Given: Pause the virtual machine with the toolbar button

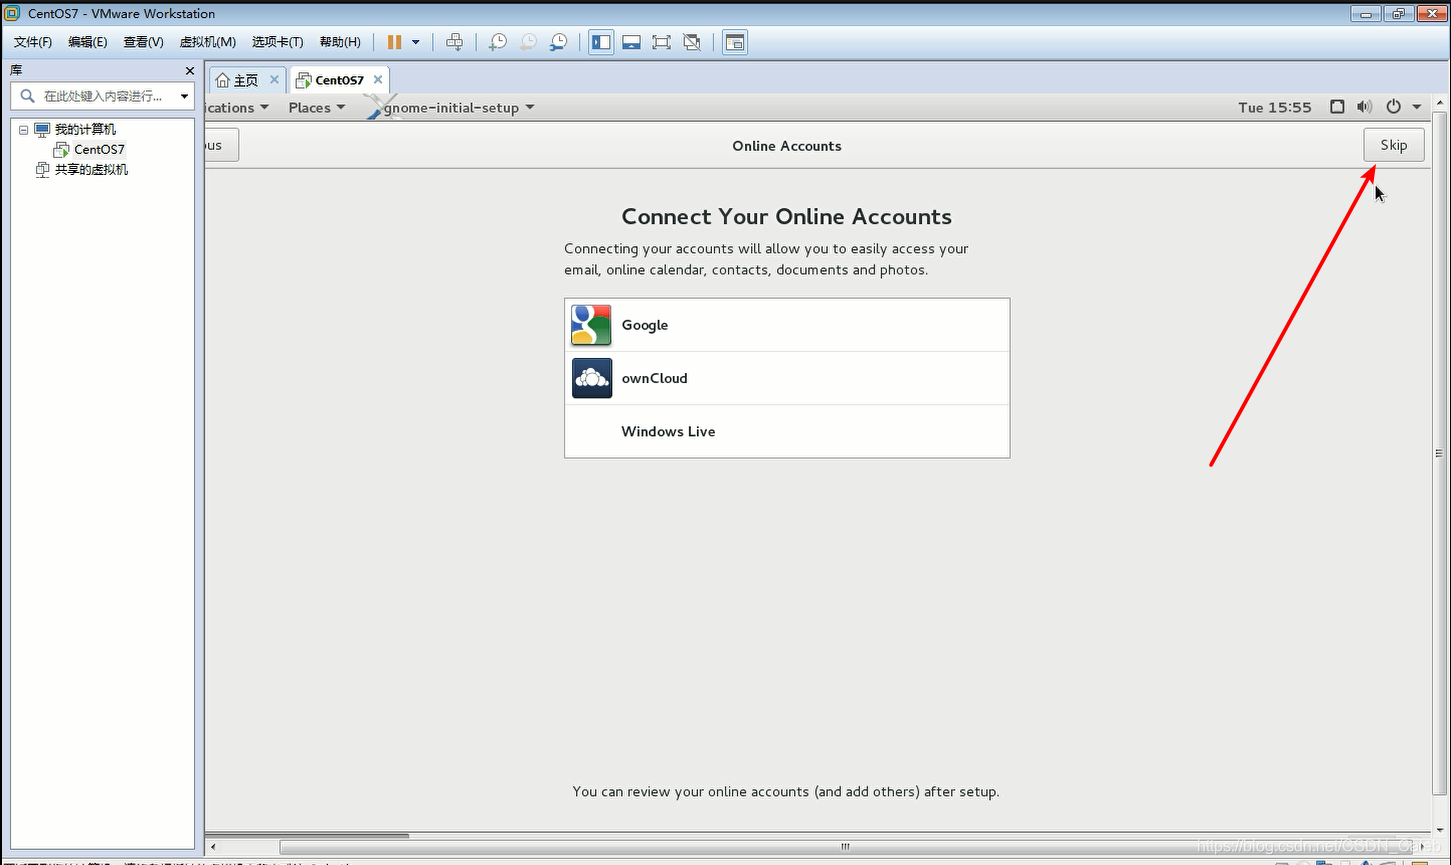Looking at the screenshot, I should click(394, 42).
